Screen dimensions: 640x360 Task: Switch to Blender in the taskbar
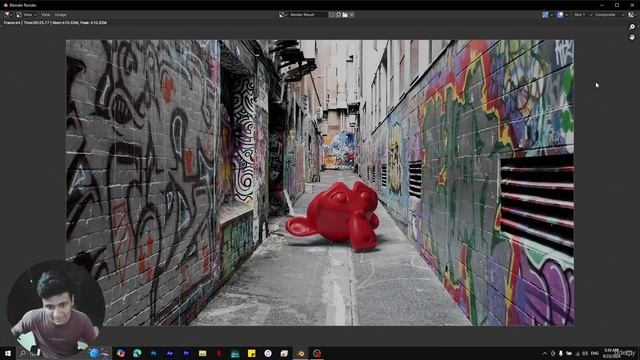pyautogui.click(x=300, y=353)
